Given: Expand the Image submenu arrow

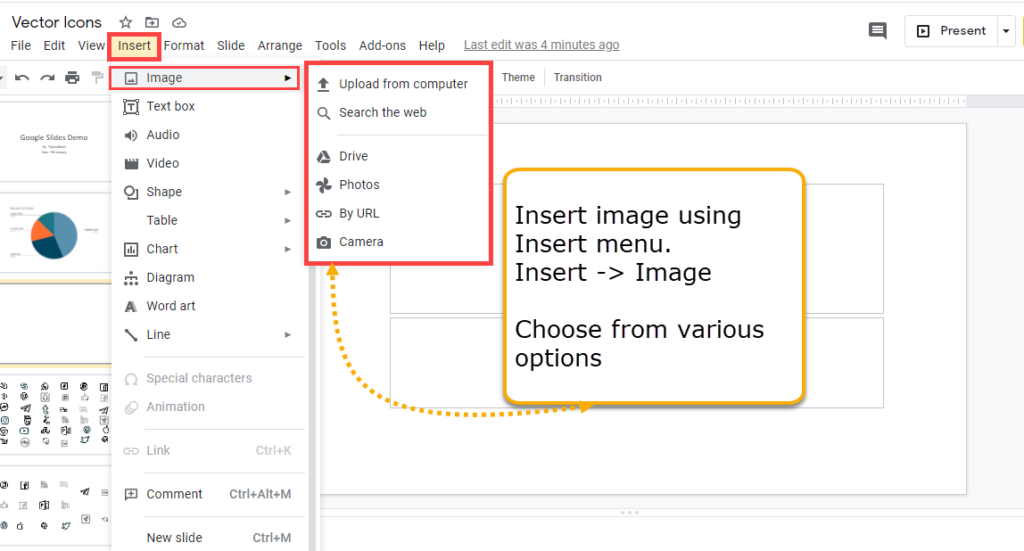Looking at the screenshot, I should [287, 78].
